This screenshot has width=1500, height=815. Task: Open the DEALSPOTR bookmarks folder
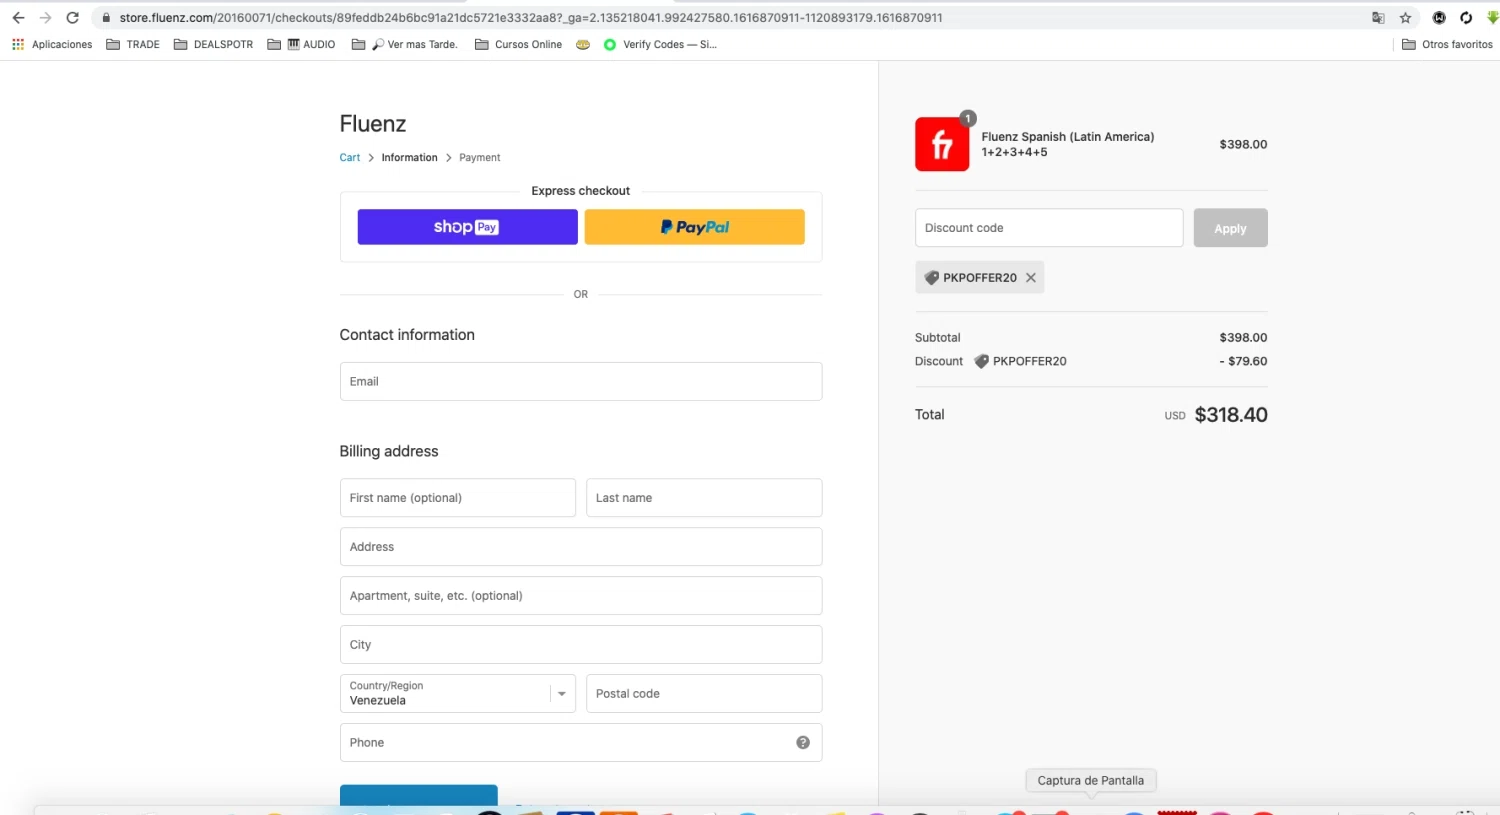point(213,44)
